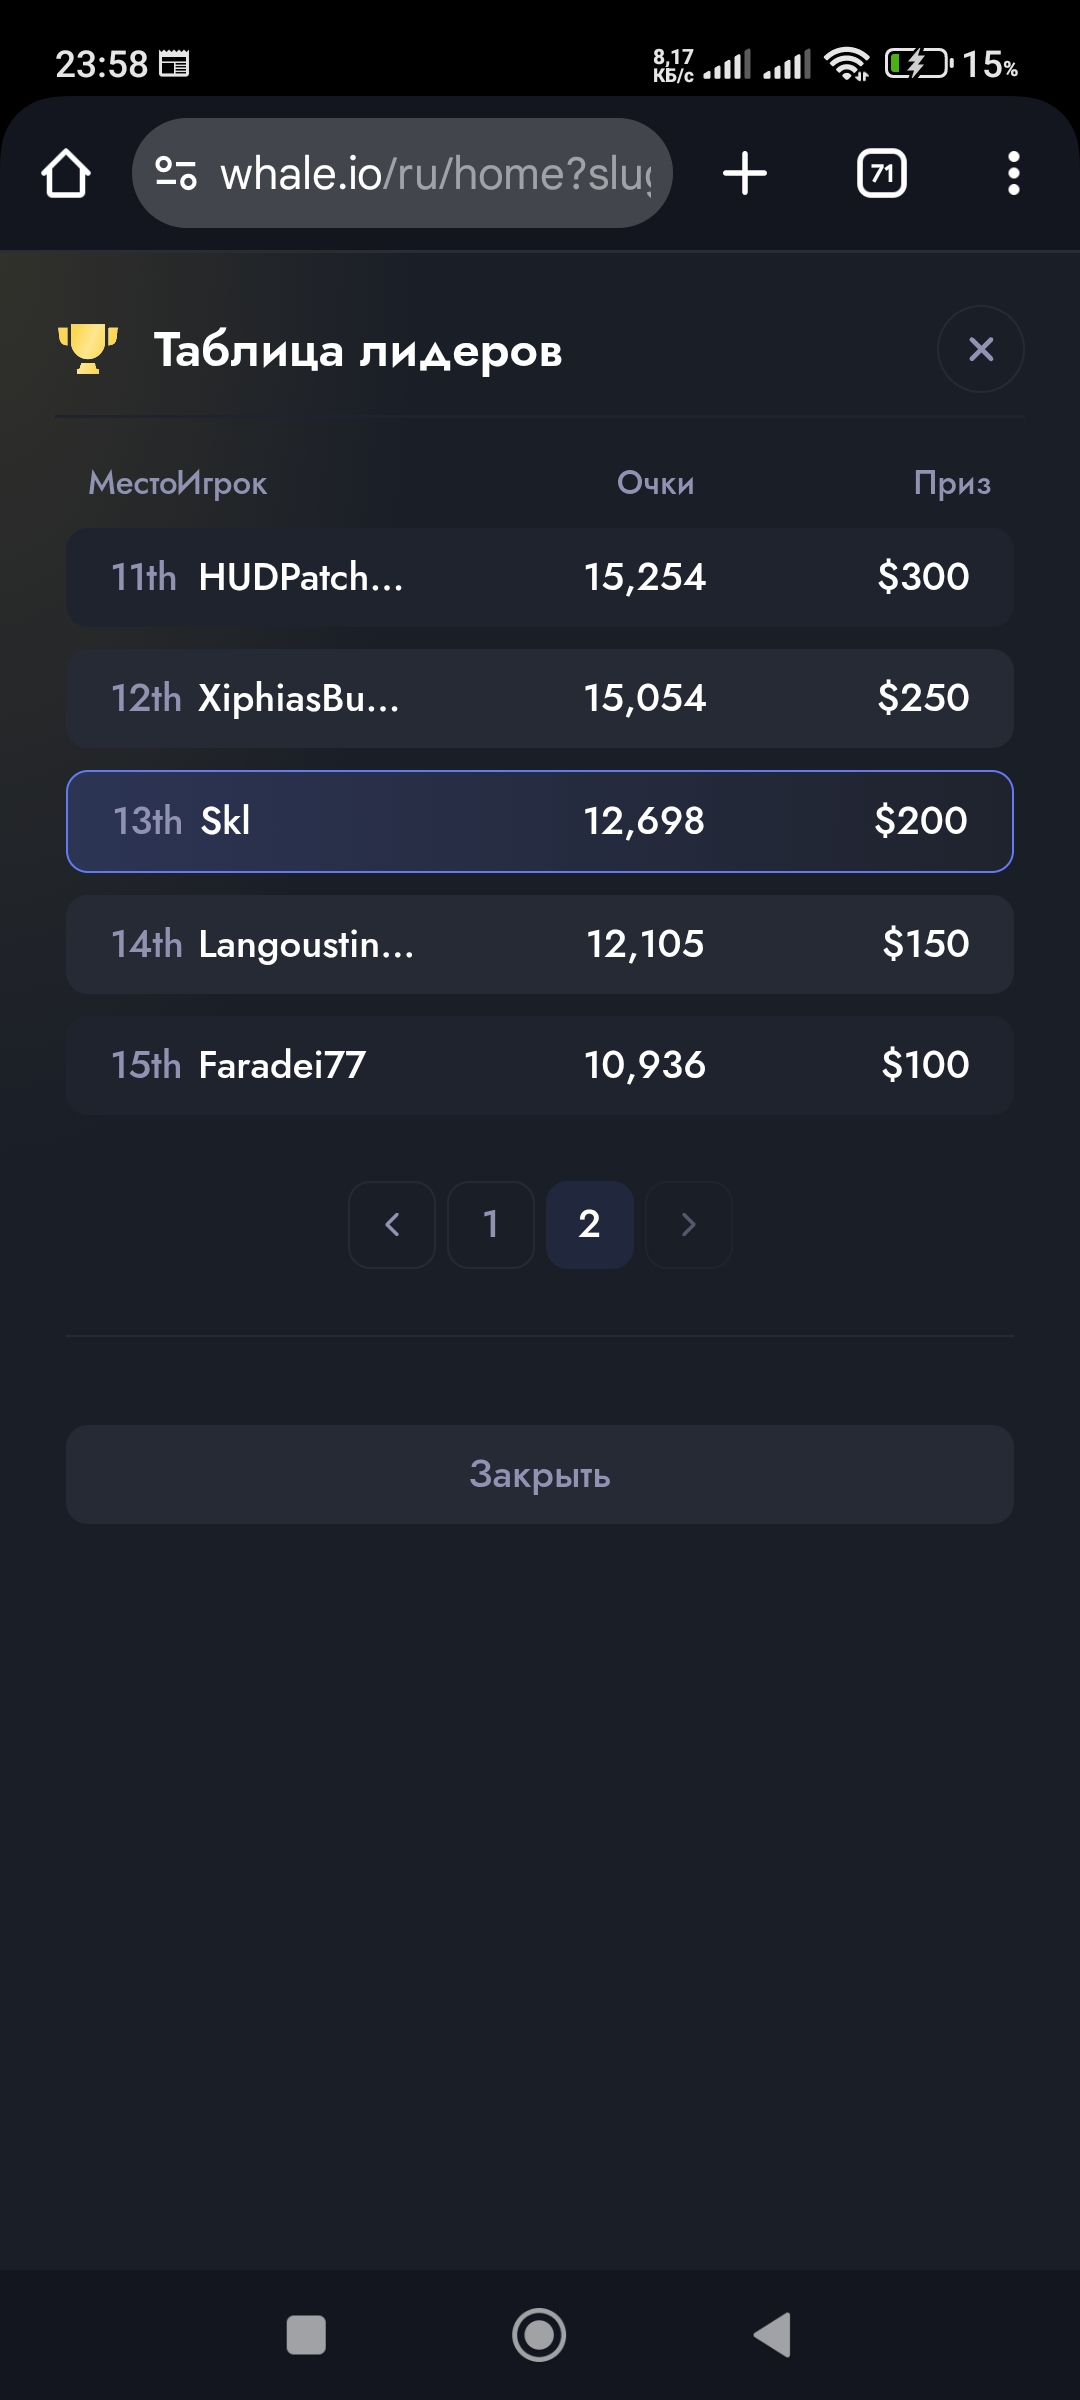Tap the browser home icon

pyautogui.click(x=66, y=174)
